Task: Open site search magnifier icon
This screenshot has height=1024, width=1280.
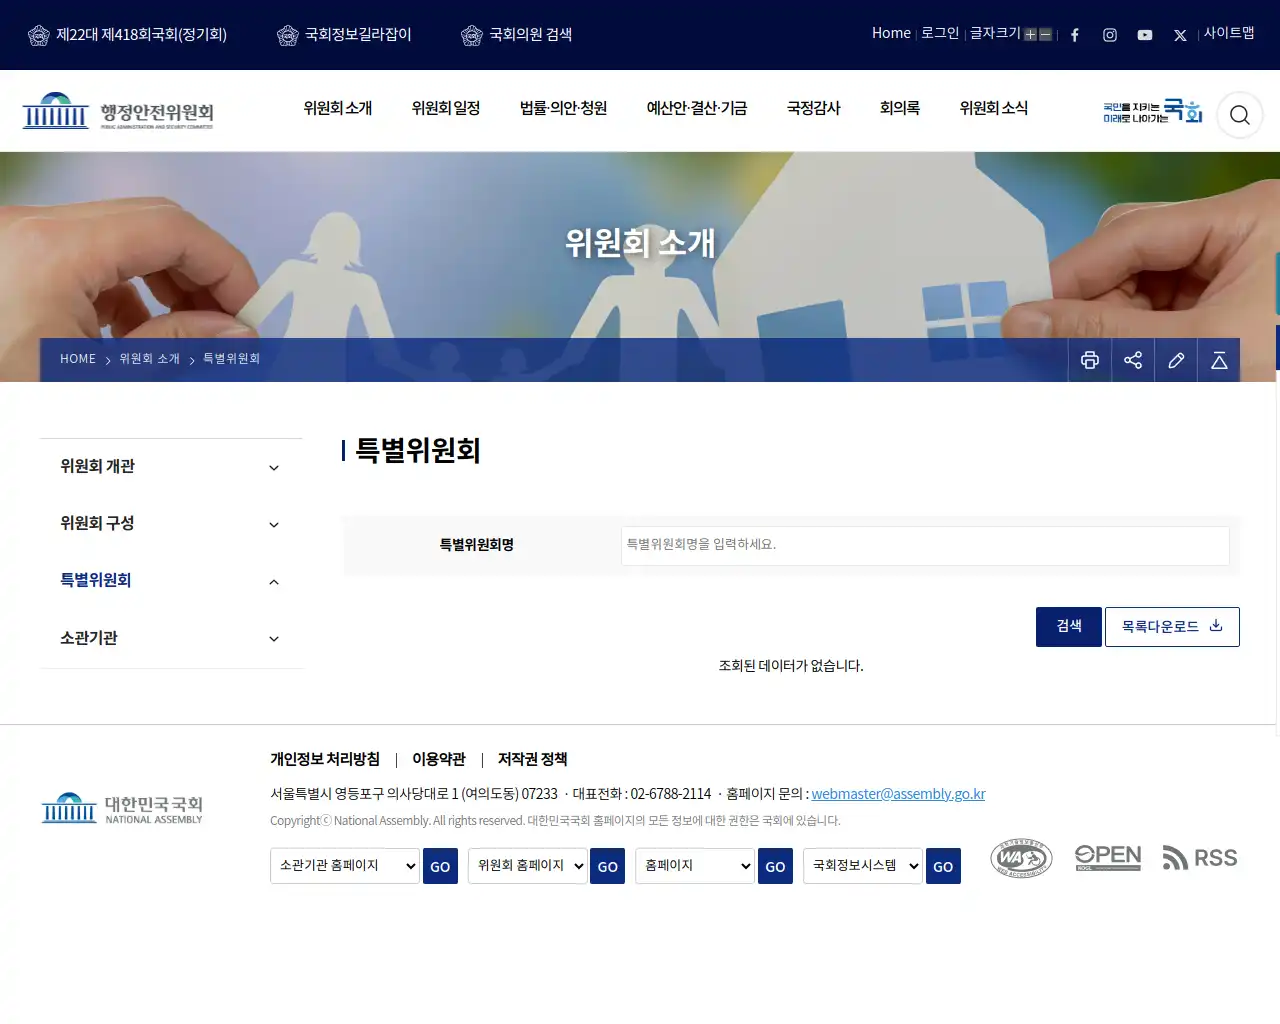Action: (1240, 115)
